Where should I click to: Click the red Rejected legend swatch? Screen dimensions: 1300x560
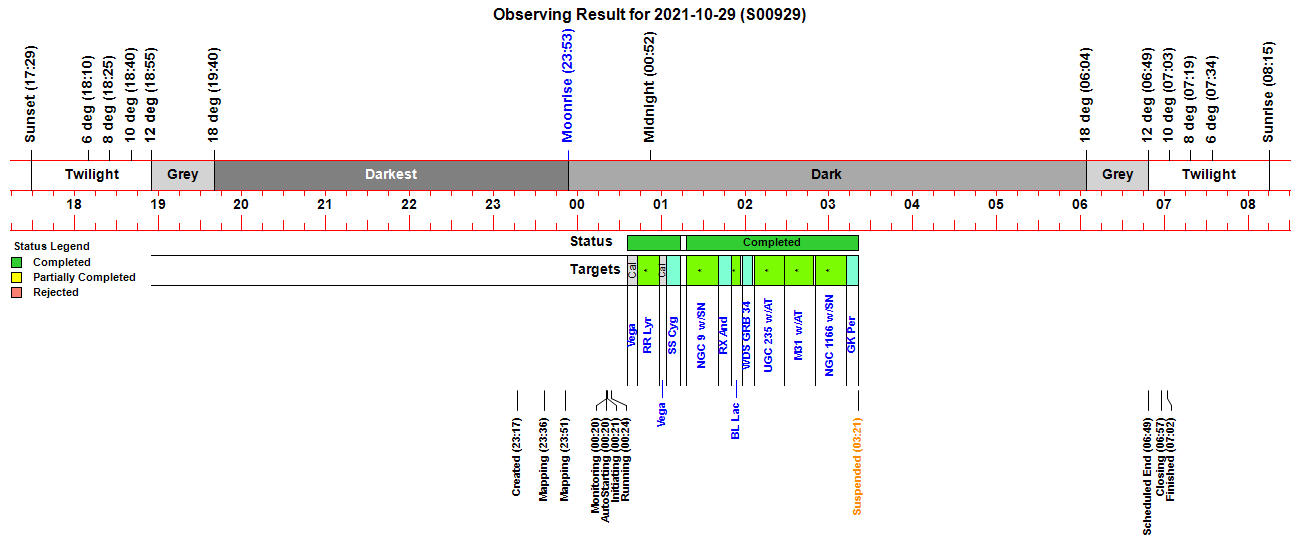(16, 292)
